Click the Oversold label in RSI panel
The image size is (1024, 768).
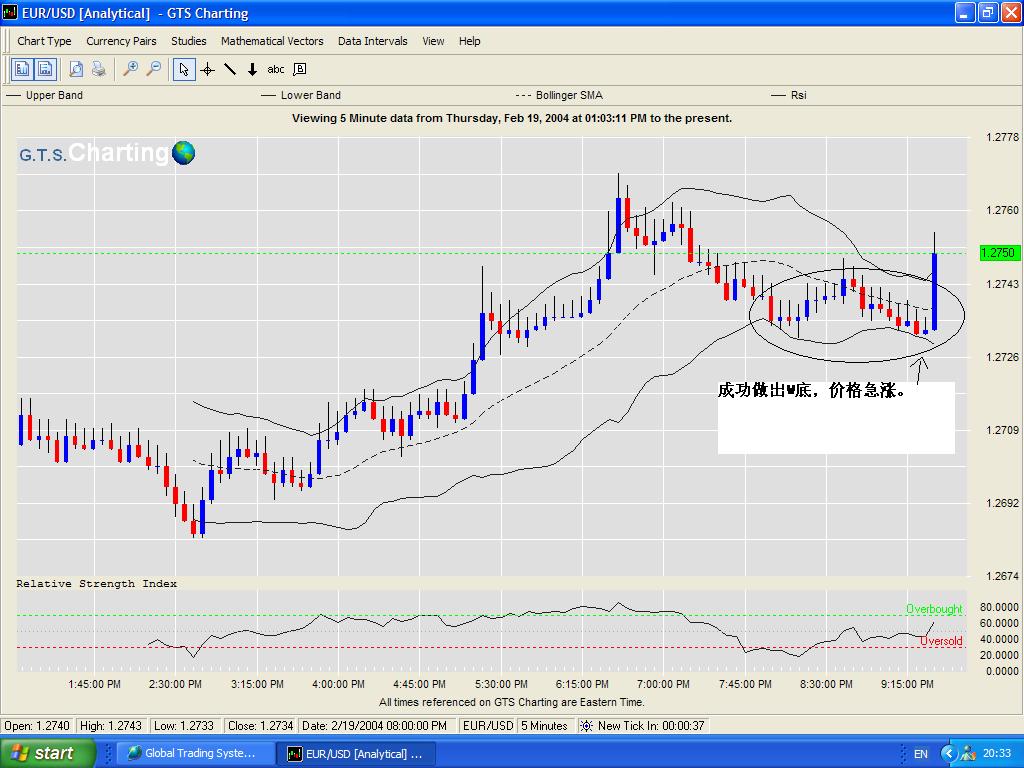click(941, 641)
